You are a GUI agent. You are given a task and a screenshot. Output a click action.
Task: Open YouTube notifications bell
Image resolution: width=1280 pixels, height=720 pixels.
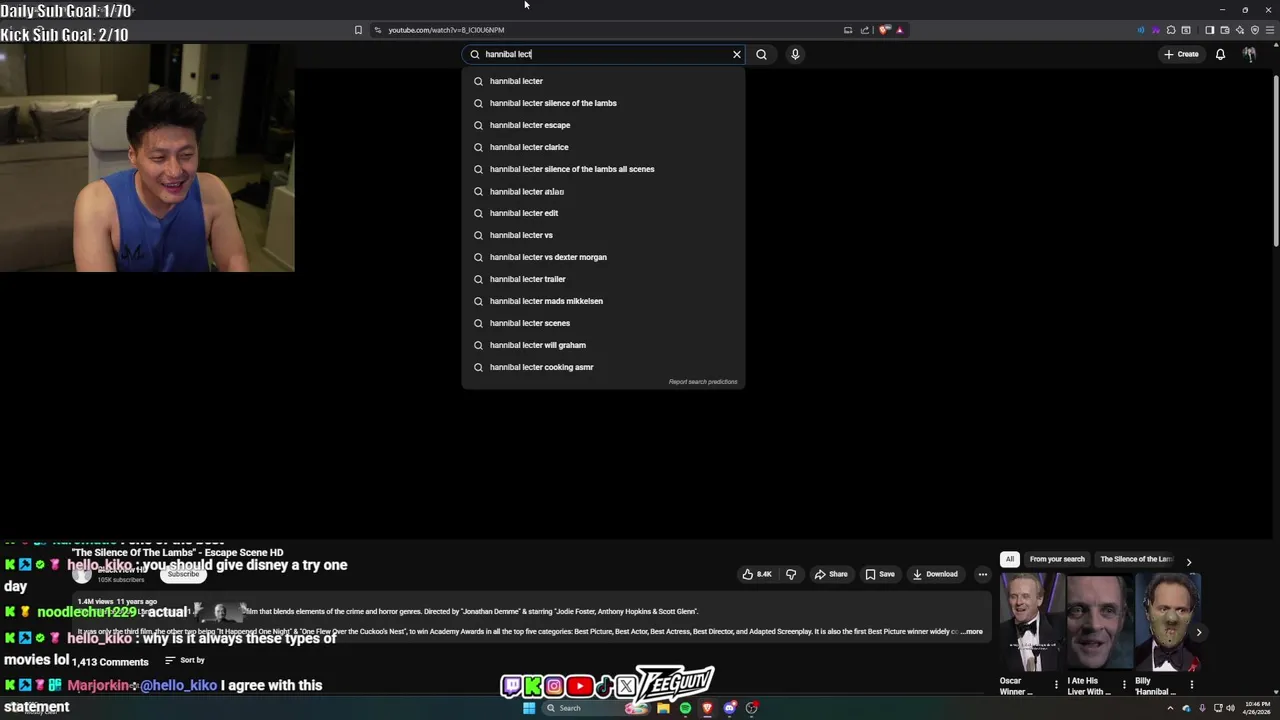(x=1220, y=54)
